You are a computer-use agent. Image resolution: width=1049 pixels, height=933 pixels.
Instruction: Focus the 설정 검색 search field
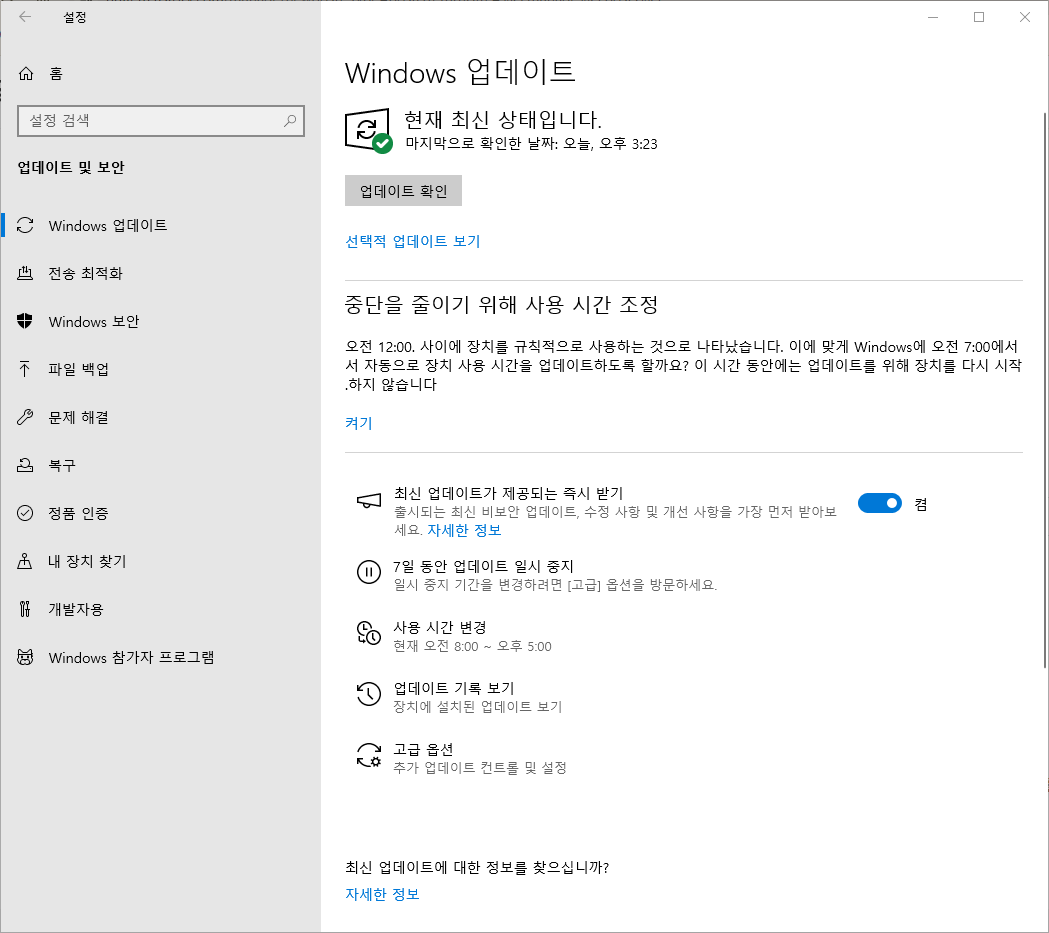tap(161, 120)
